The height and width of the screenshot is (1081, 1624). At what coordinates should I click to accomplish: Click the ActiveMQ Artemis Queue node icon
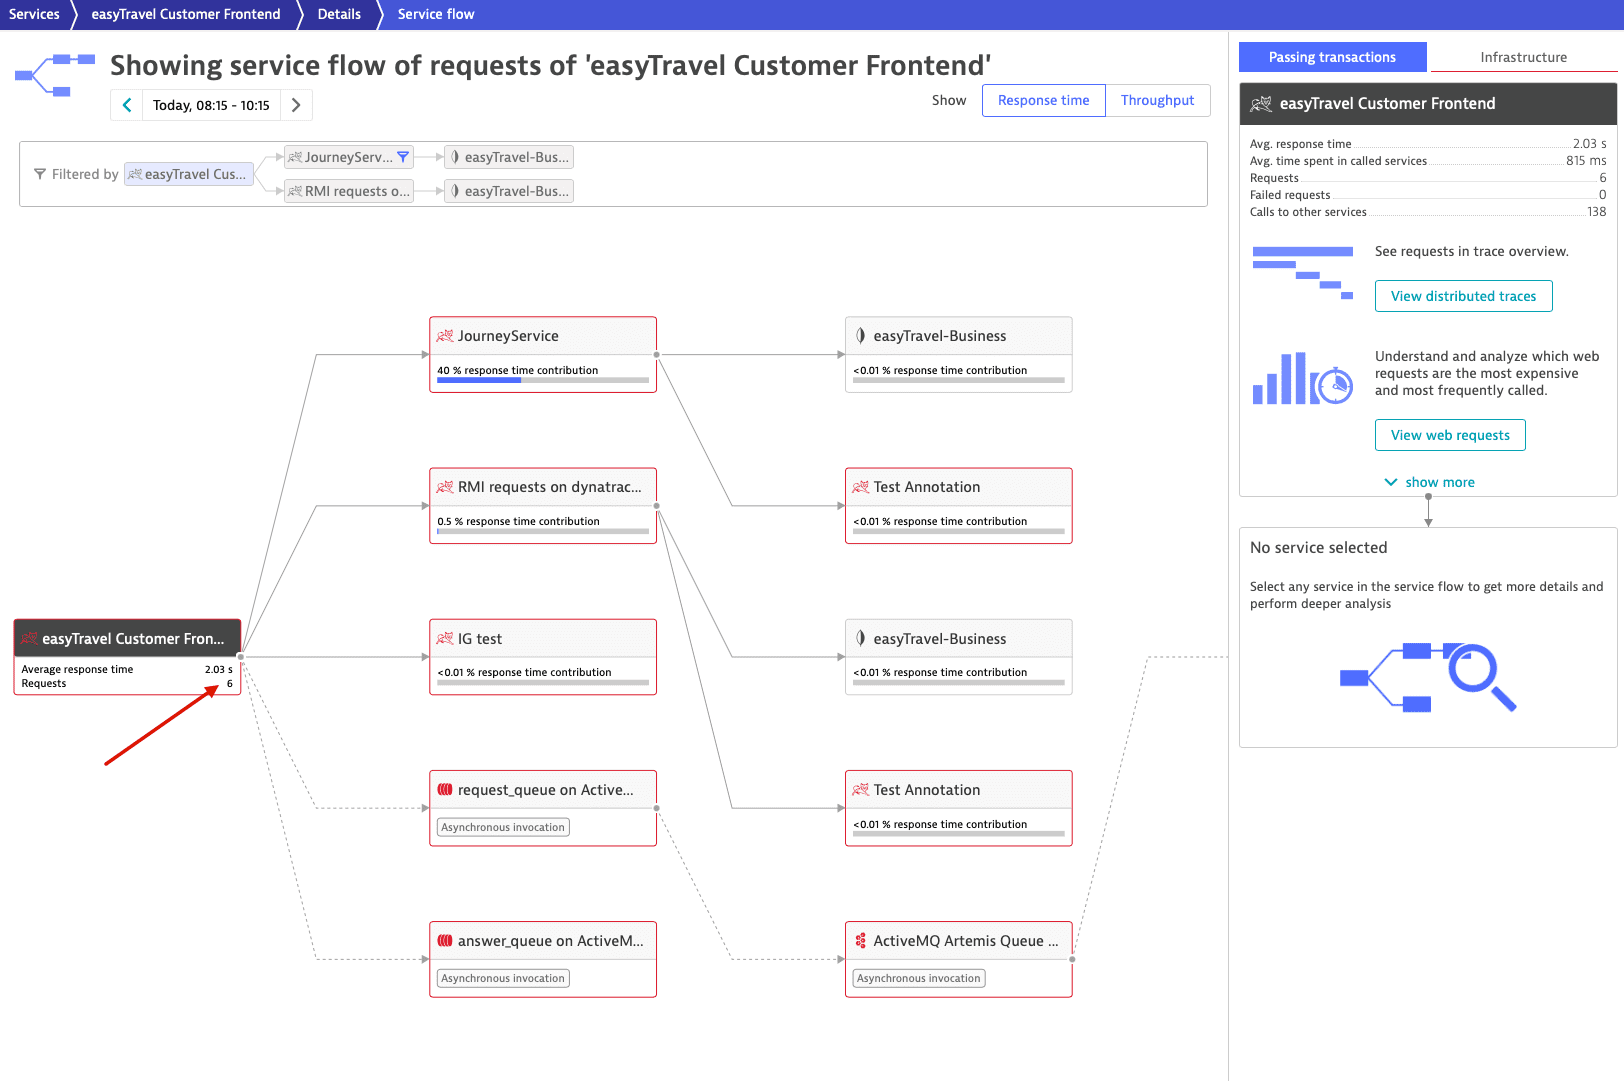tap(861, 941)
